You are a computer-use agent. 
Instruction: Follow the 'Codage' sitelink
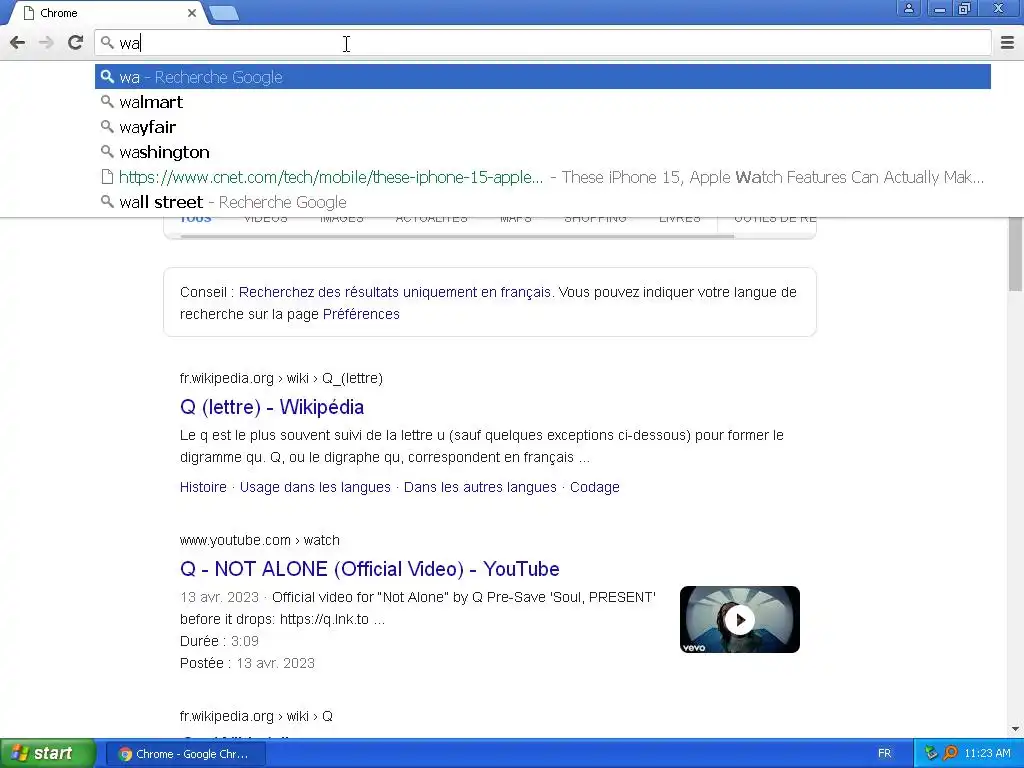594,487
